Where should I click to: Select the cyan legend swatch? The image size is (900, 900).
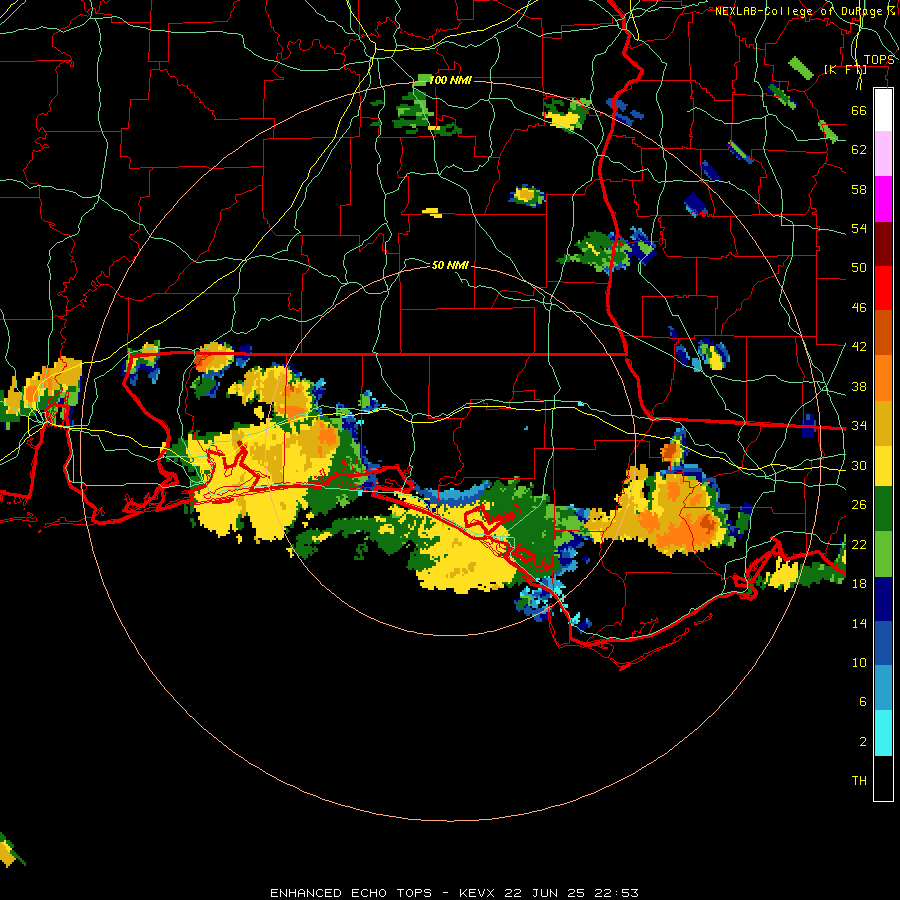click(883, 733)
